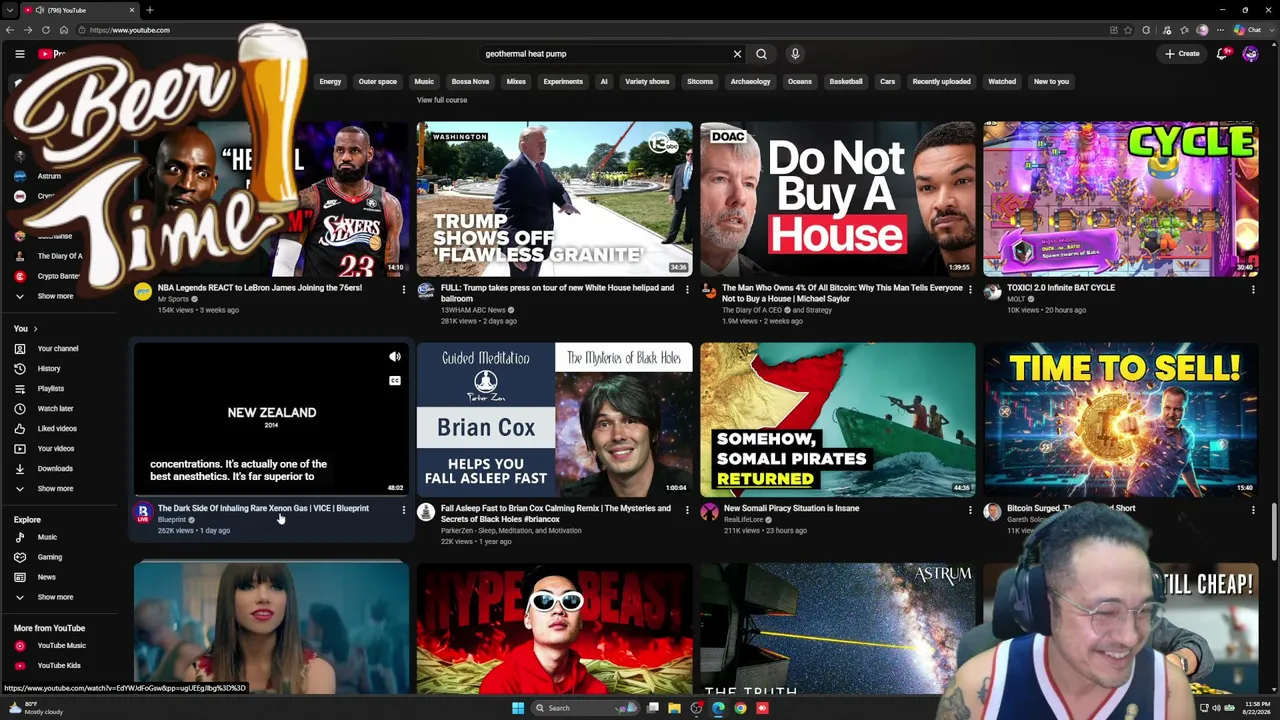Play the Do Not Buy A House thumbnail
The width and height of the screenshot is (1280, 720).
click(838, 199)
